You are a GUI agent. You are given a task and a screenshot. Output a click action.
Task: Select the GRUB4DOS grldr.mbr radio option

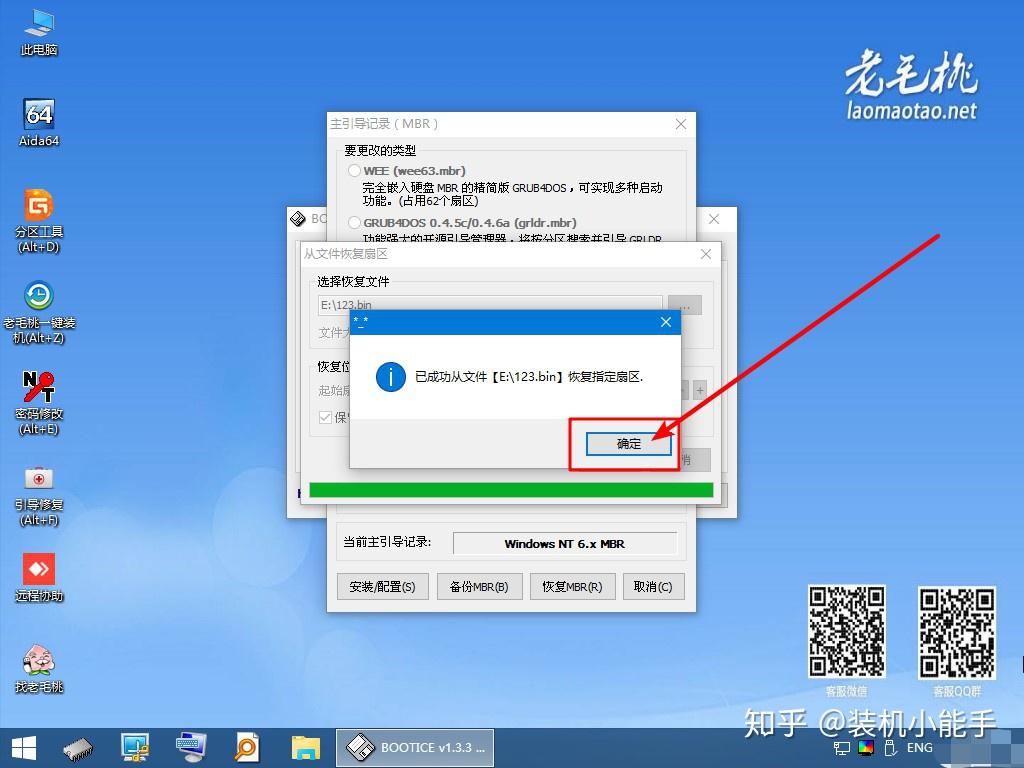coord(355,223)
